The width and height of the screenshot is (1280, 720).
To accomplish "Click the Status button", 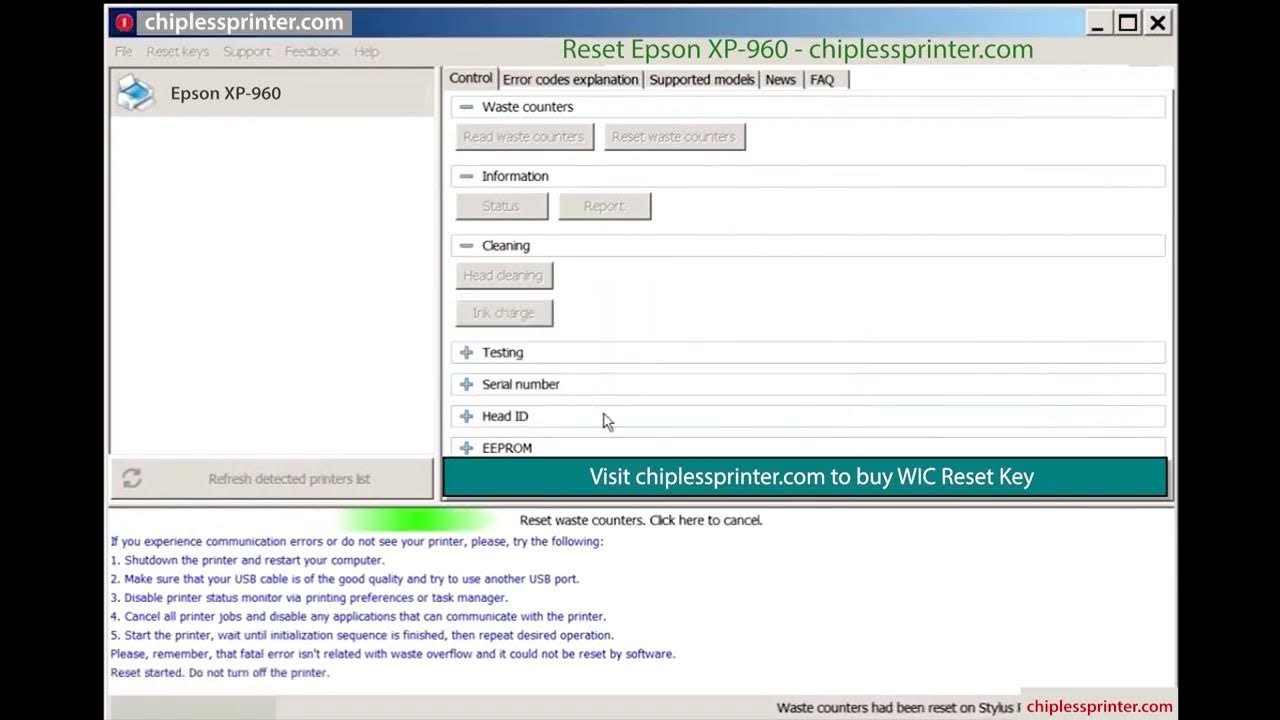I will (501, 206).
